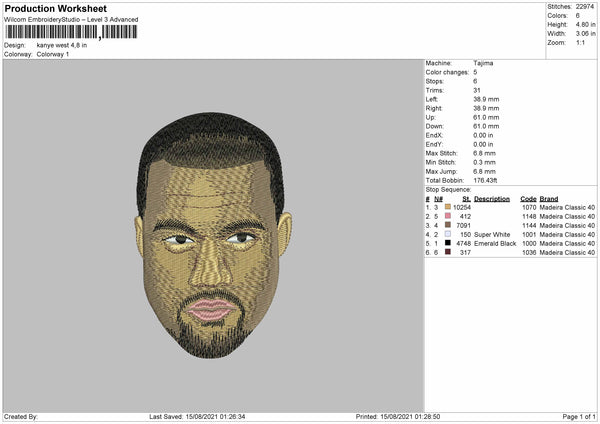Click 'Madeira Classic 40' in the code 1036 row

(x=567, y=253)
